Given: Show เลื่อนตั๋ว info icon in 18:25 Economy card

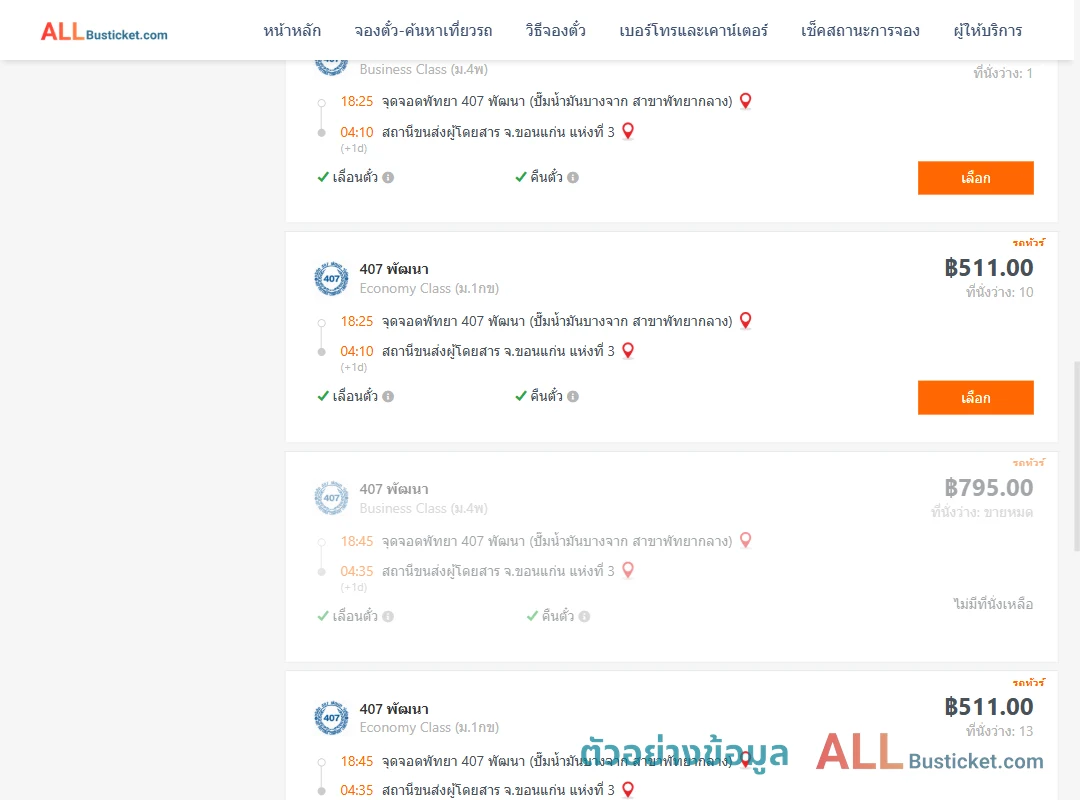Looking at the screenshot, I should pos(388,396).
